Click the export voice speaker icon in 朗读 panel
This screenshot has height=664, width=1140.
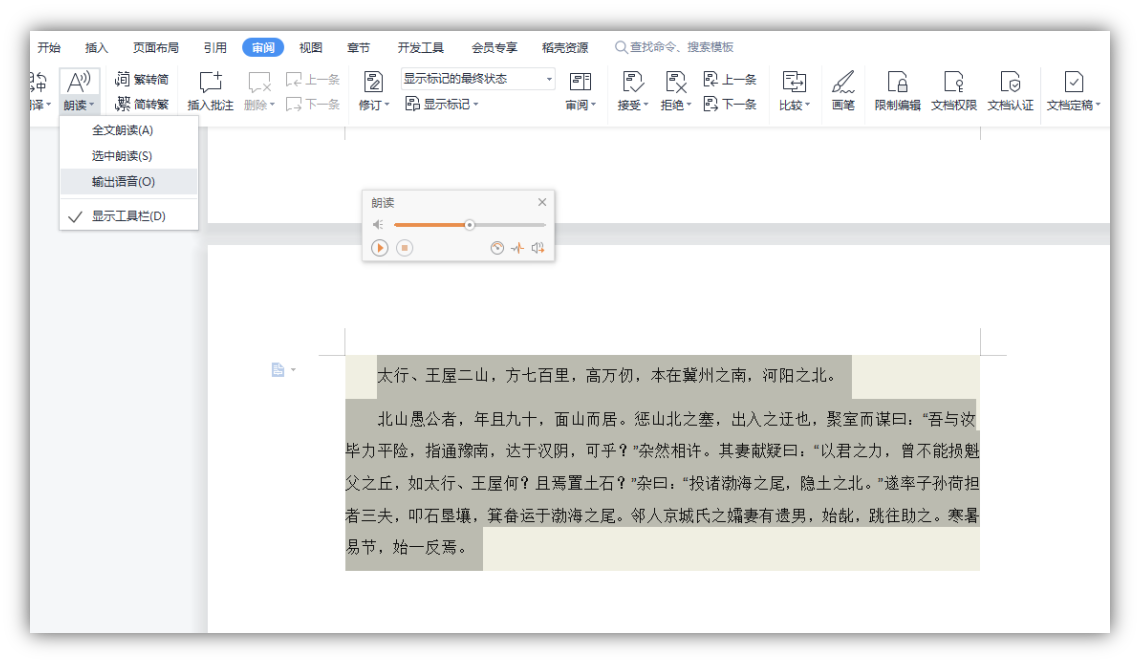tap(538, 248)
